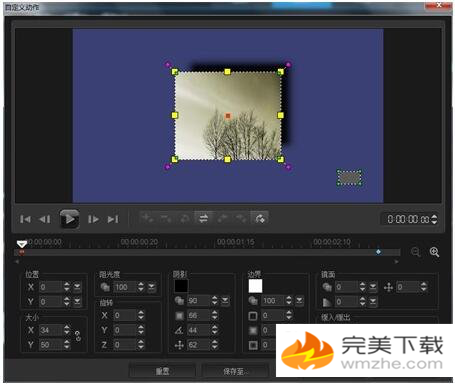This screenshot has height=385, width=455.
Task: Click the reset button left of 保存至
Action: pyautogui.click(x=162, y=371)
